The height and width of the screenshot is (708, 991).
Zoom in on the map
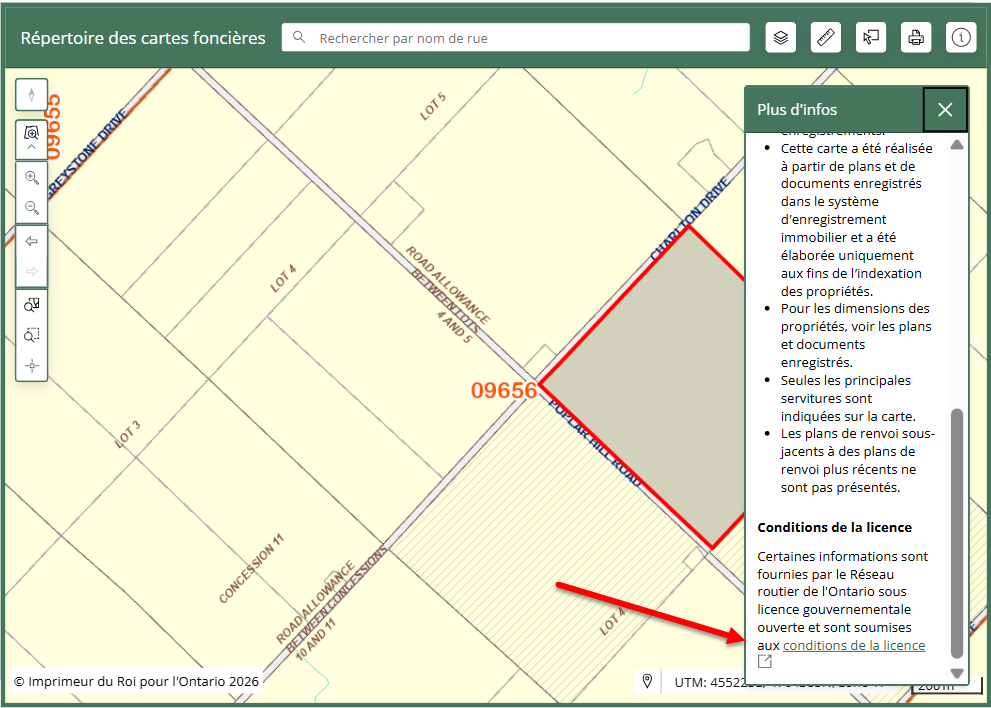(32, 178)
